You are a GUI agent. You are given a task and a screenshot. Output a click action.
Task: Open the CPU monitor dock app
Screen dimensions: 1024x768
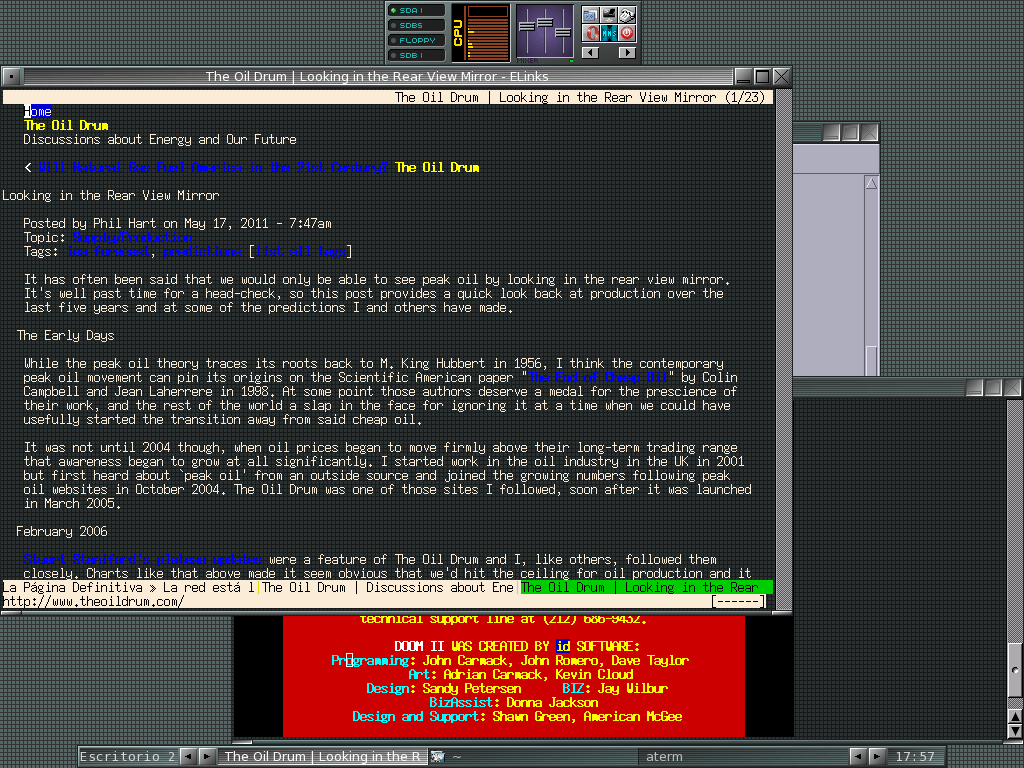pyautogui.click(x=480, y=33)
